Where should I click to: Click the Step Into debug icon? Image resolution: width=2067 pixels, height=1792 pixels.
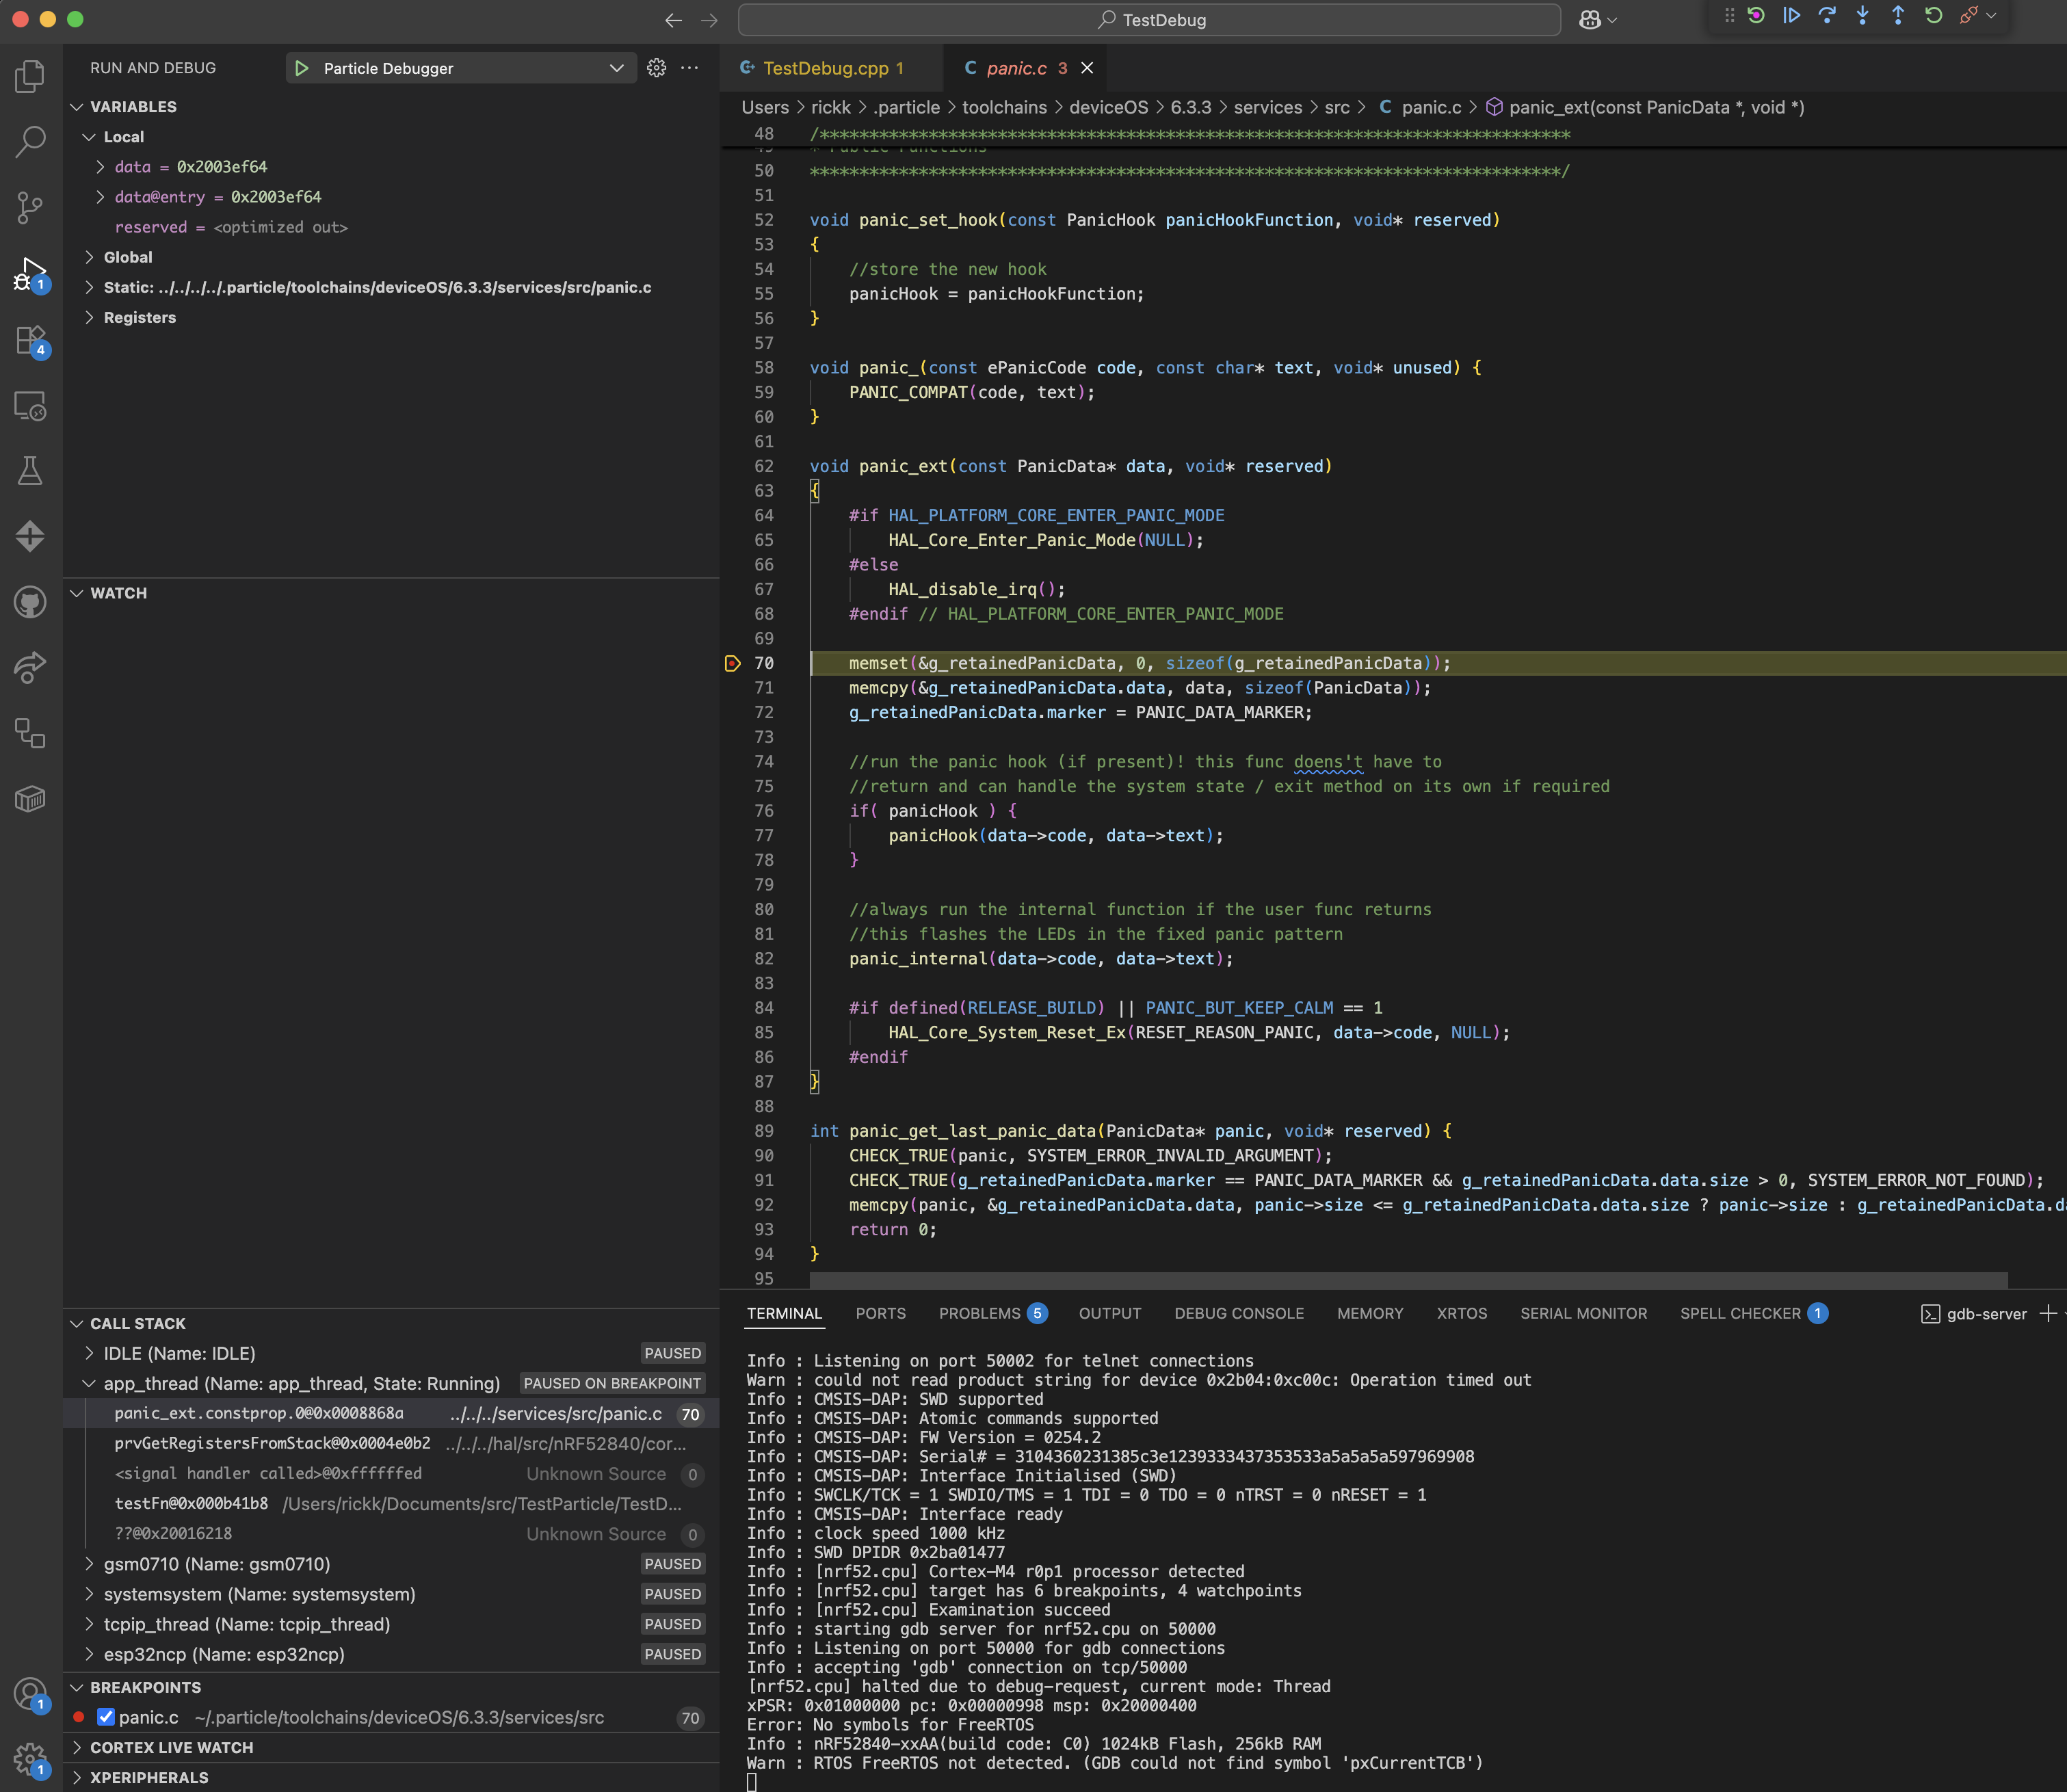(1862, 16)
